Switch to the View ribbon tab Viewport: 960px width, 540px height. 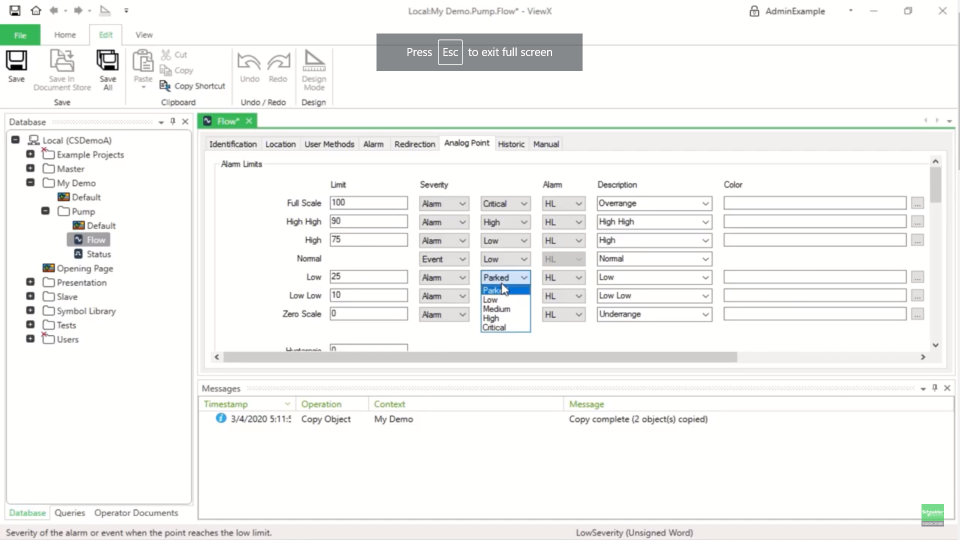[144, 35]
